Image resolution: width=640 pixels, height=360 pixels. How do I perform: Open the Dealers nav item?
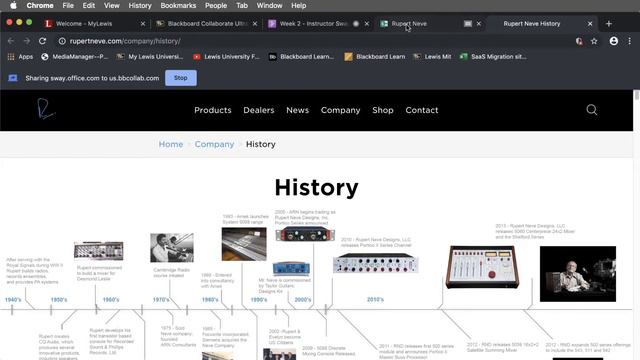click(x=259, y=110)
